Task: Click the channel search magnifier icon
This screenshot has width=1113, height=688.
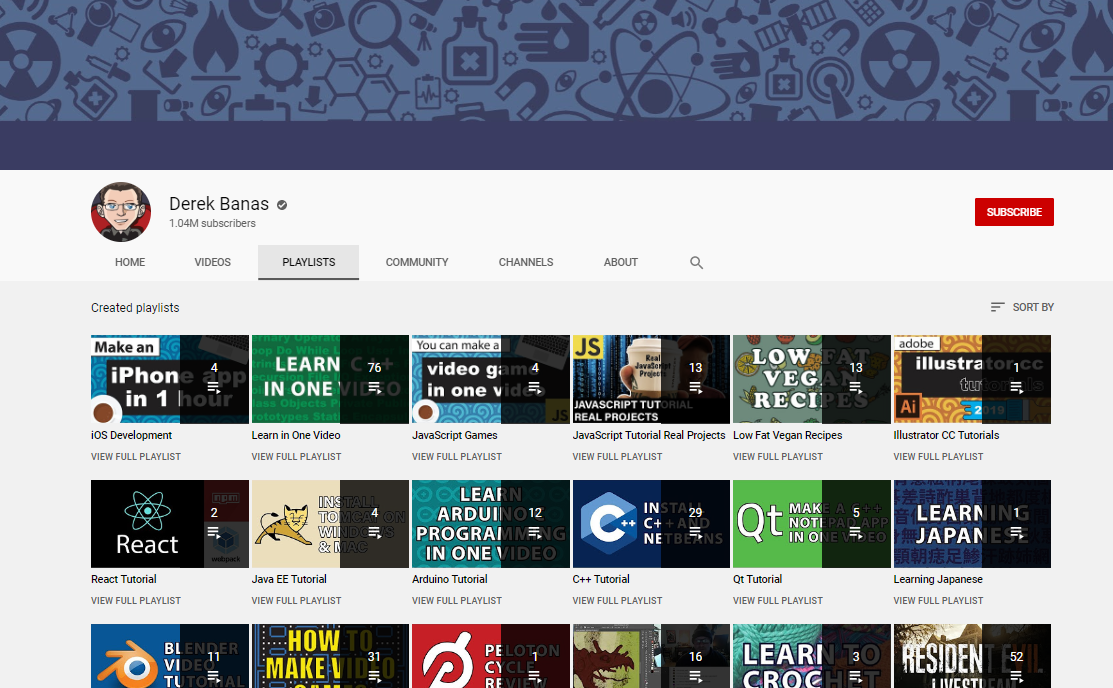Action: point(696,263)
